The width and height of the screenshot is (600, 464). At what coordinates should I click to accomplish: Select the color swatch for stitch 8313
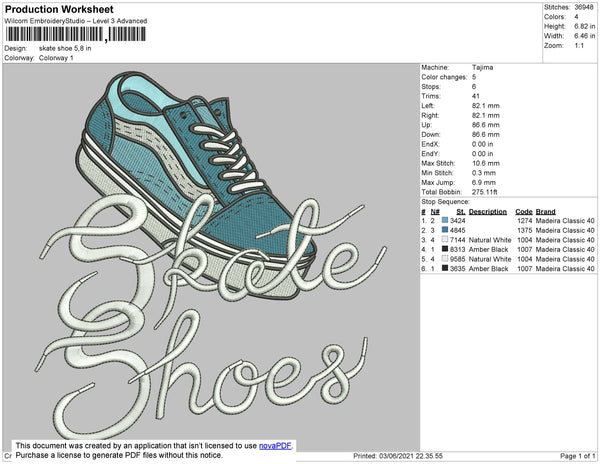point(445,249)
